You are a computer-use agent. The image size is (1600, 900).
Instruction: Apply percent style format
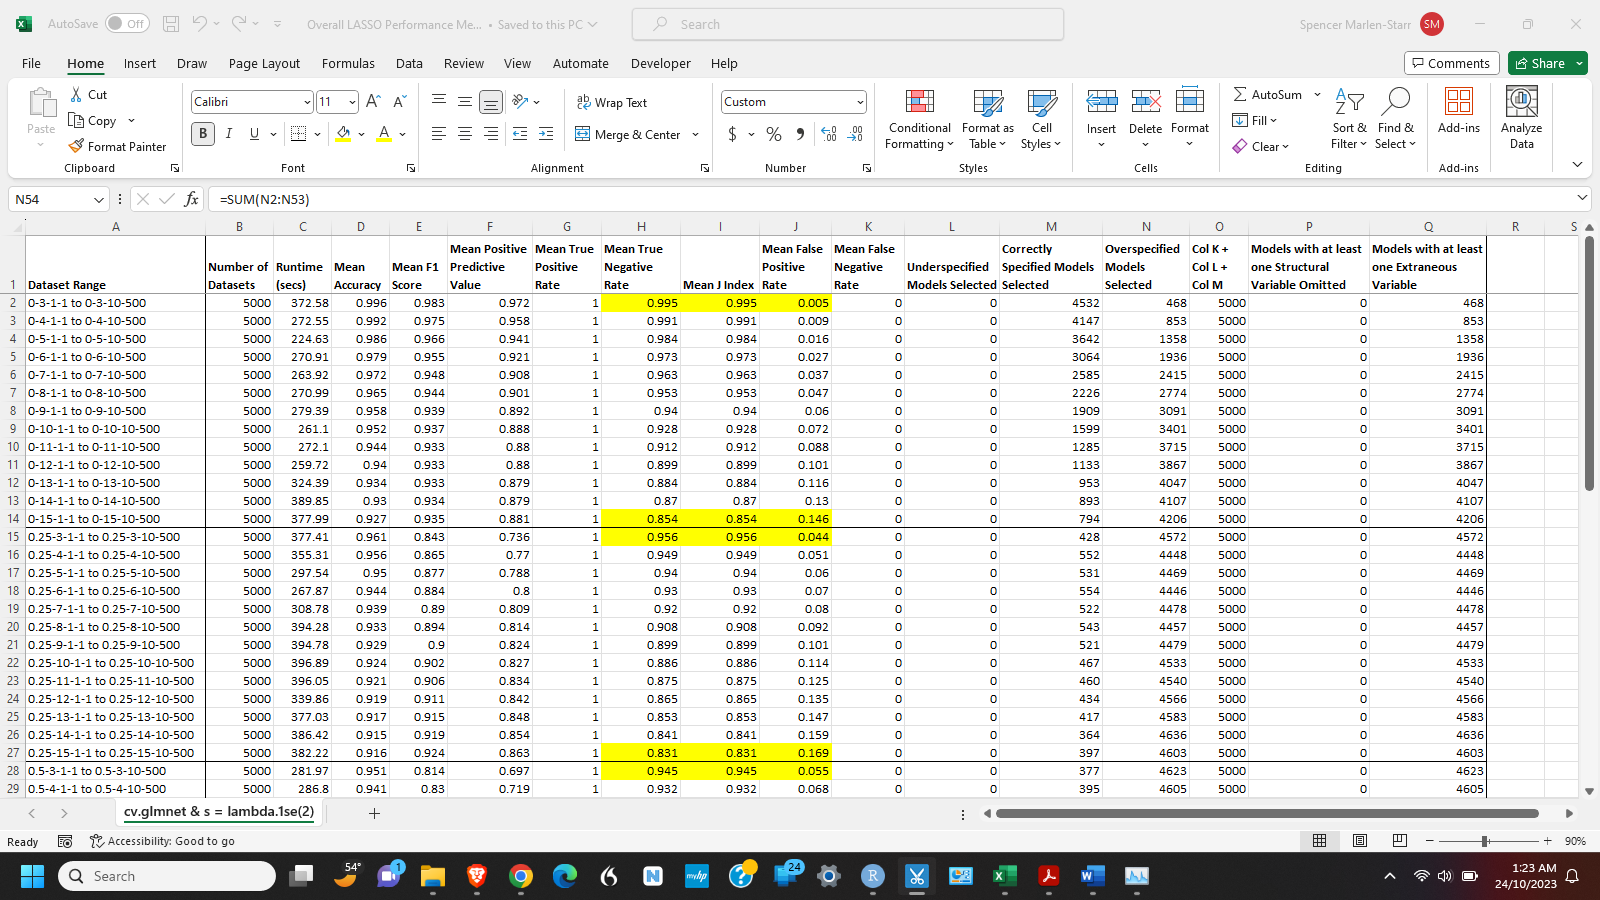click(774, 134)
